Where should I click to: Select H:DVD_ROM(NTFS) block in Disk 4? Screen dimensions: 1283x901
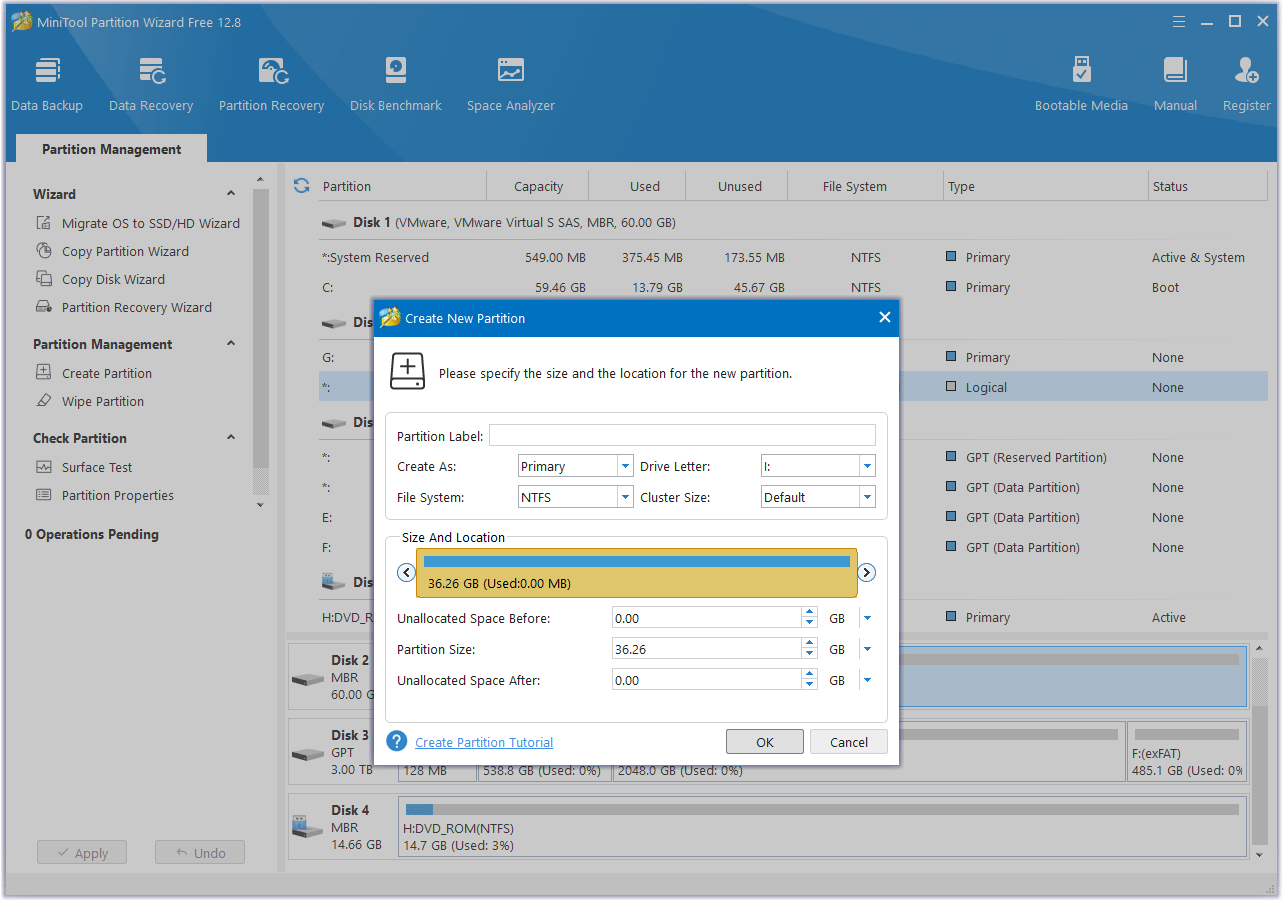point(822,827)
